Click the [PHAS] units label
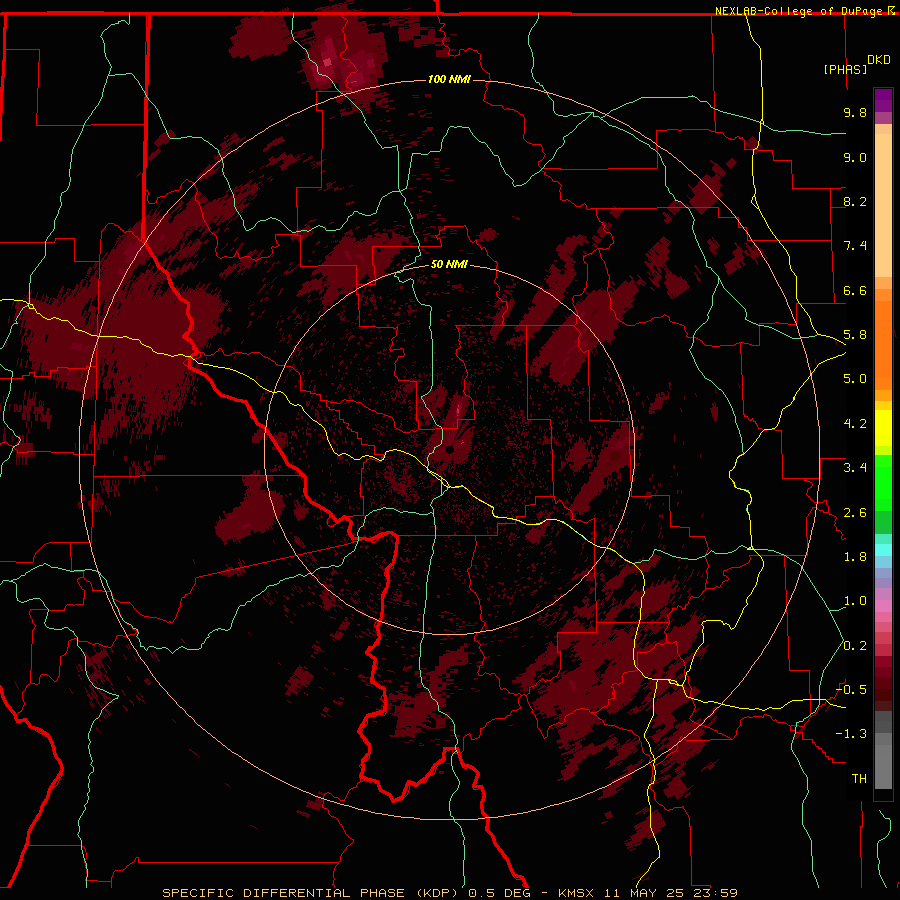 click(x=845, y=70)
